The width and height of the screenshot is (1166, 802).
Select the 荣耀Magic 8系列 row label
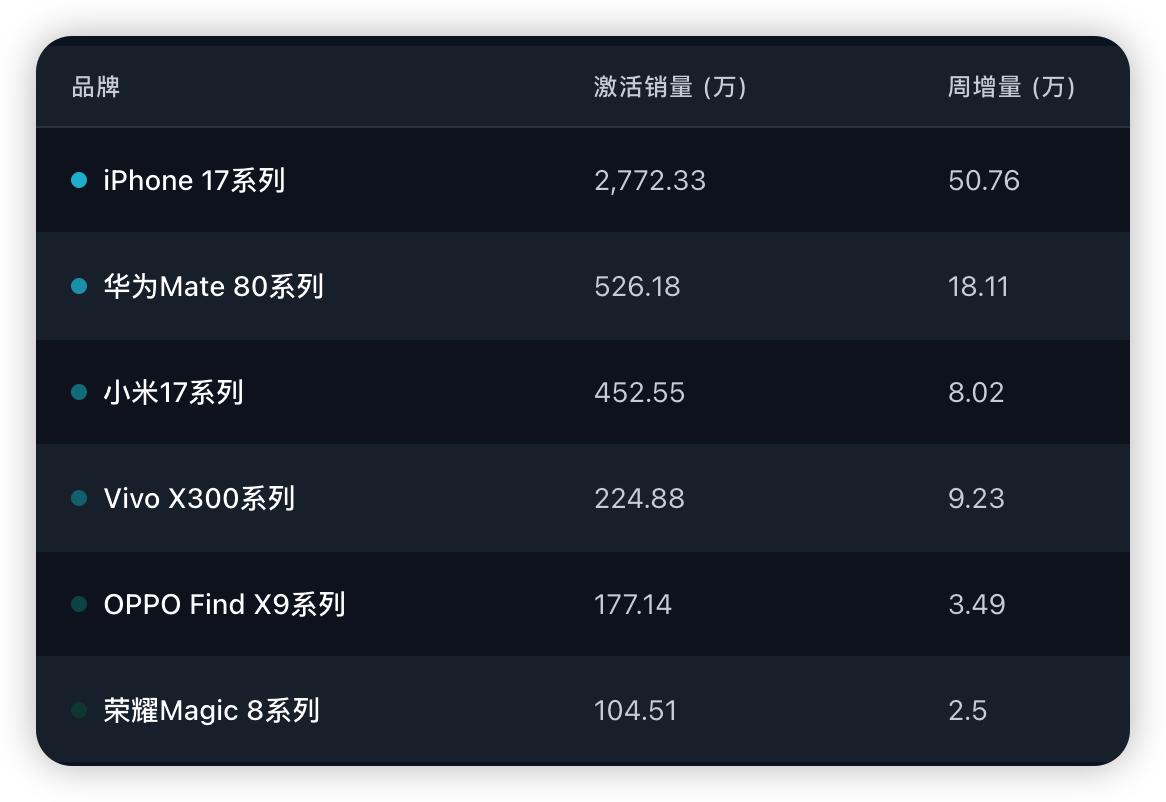click(x=211, y=711)
